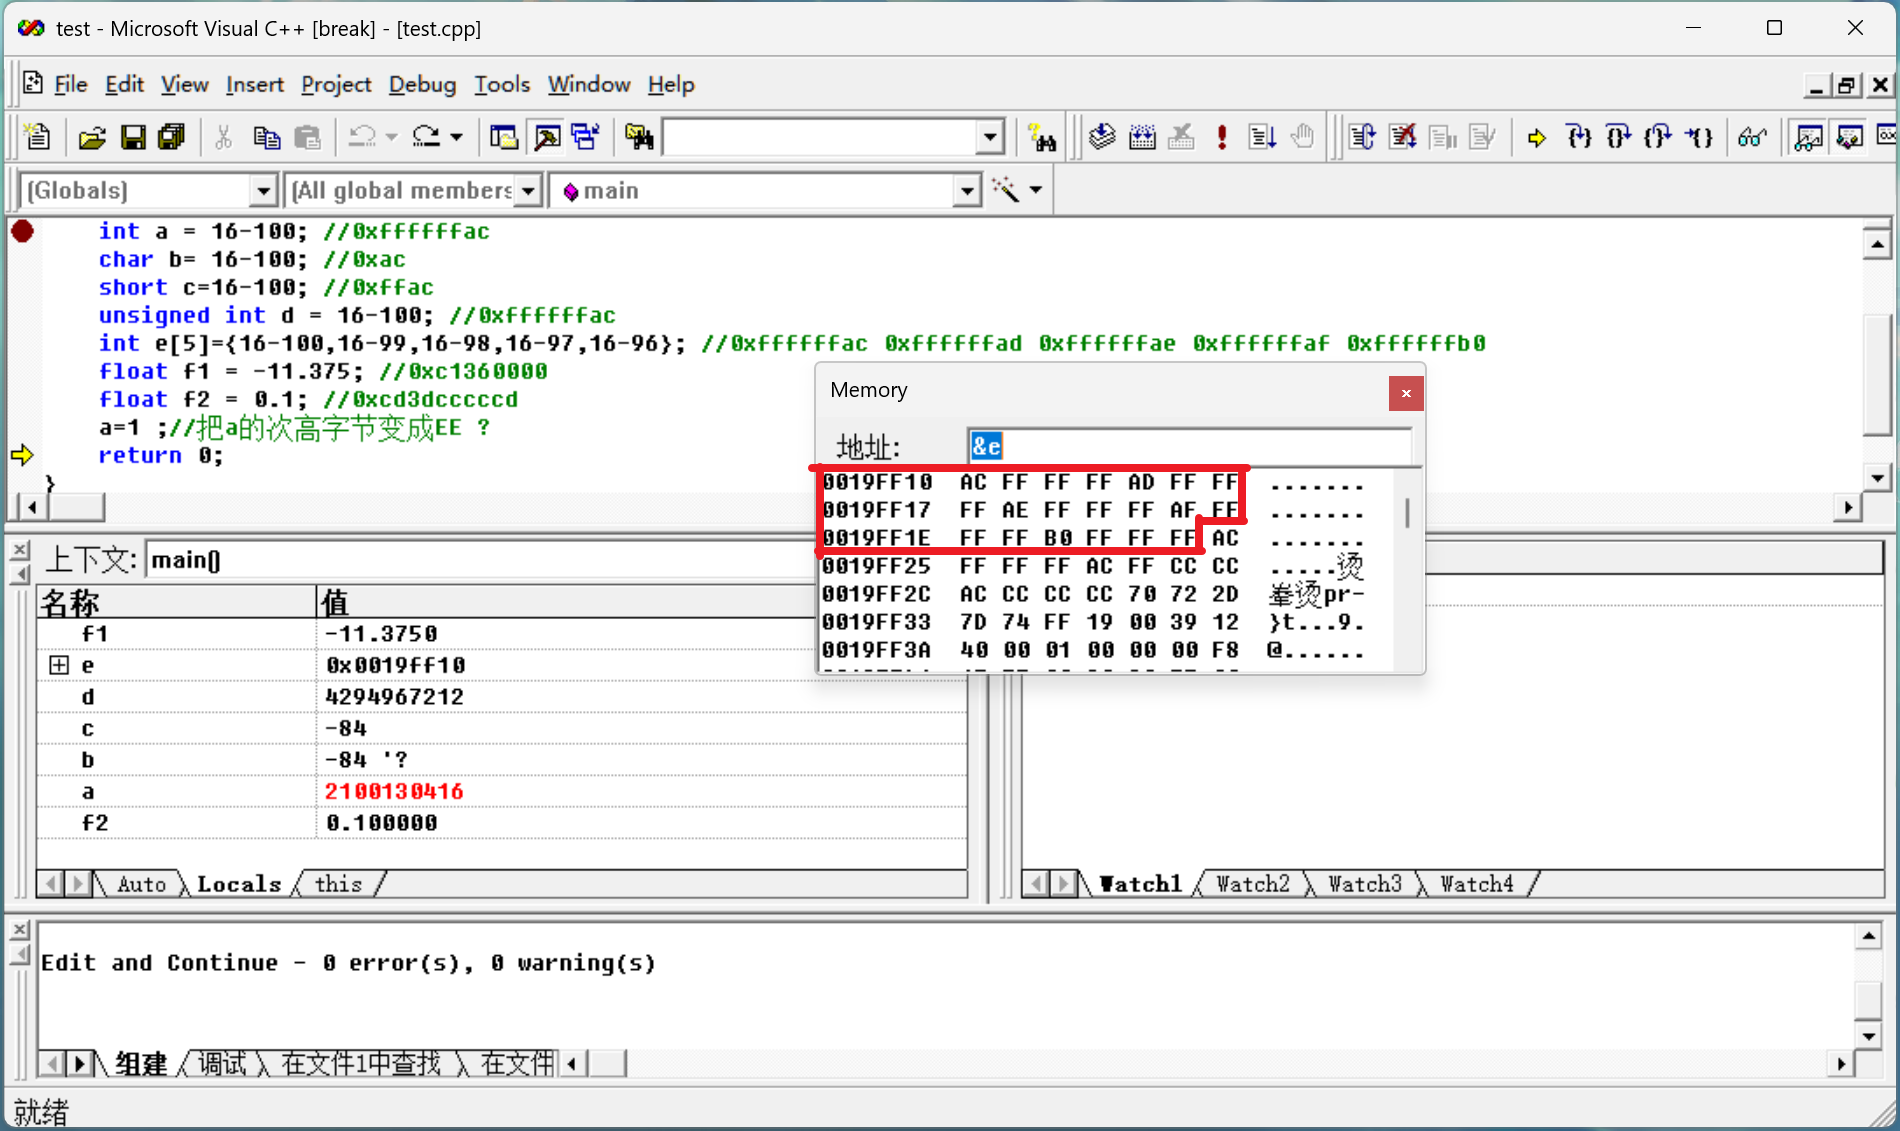The image size is (1900, 1131).
Task: Click the Output panel scroll up arrow
Action: pos(1868,936)
